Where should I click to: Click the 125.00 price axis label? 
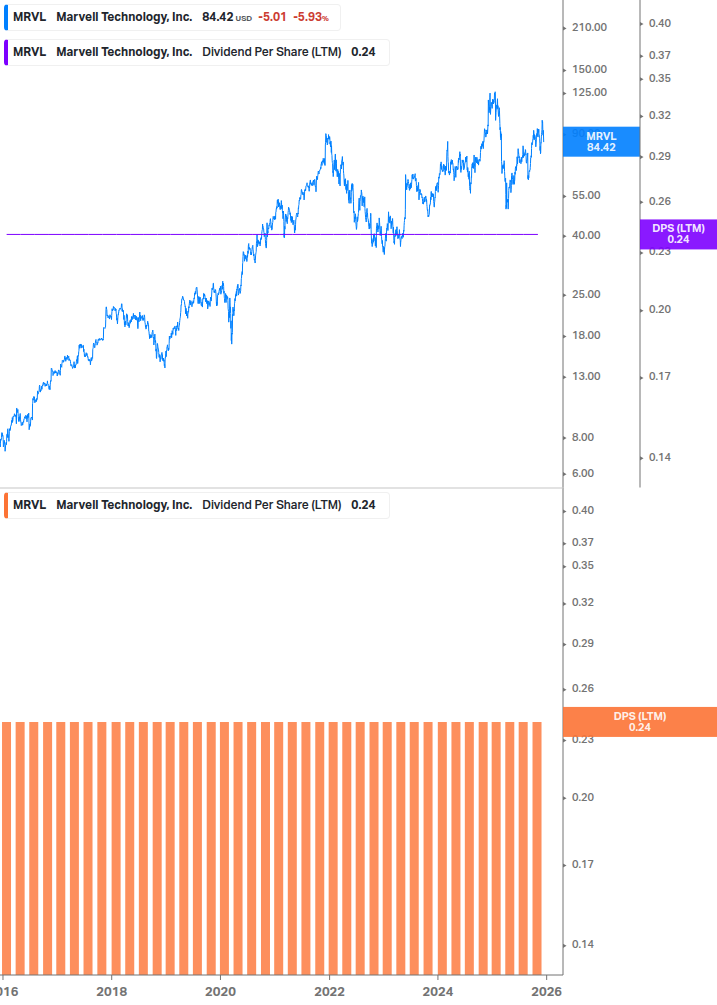coord(589,92)
